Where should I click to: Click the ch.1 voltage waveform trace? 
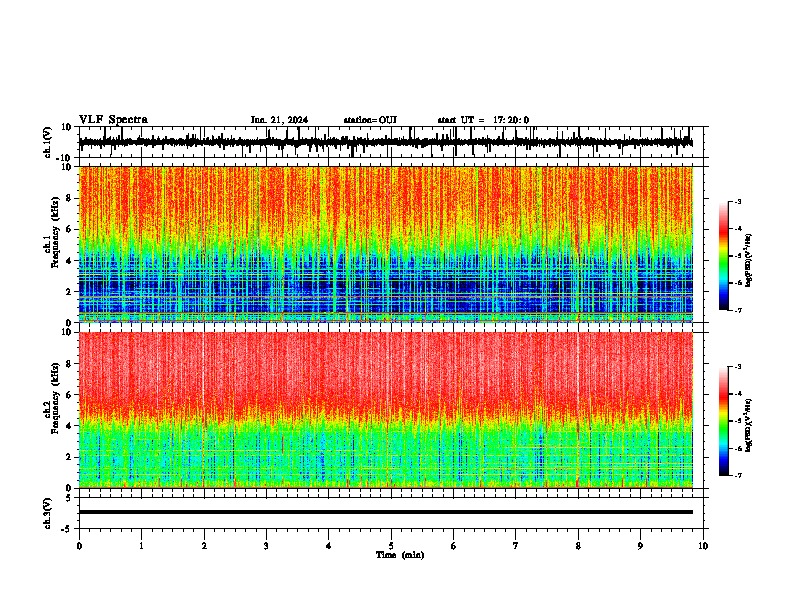pyautogui.click(x=385, y=142)
